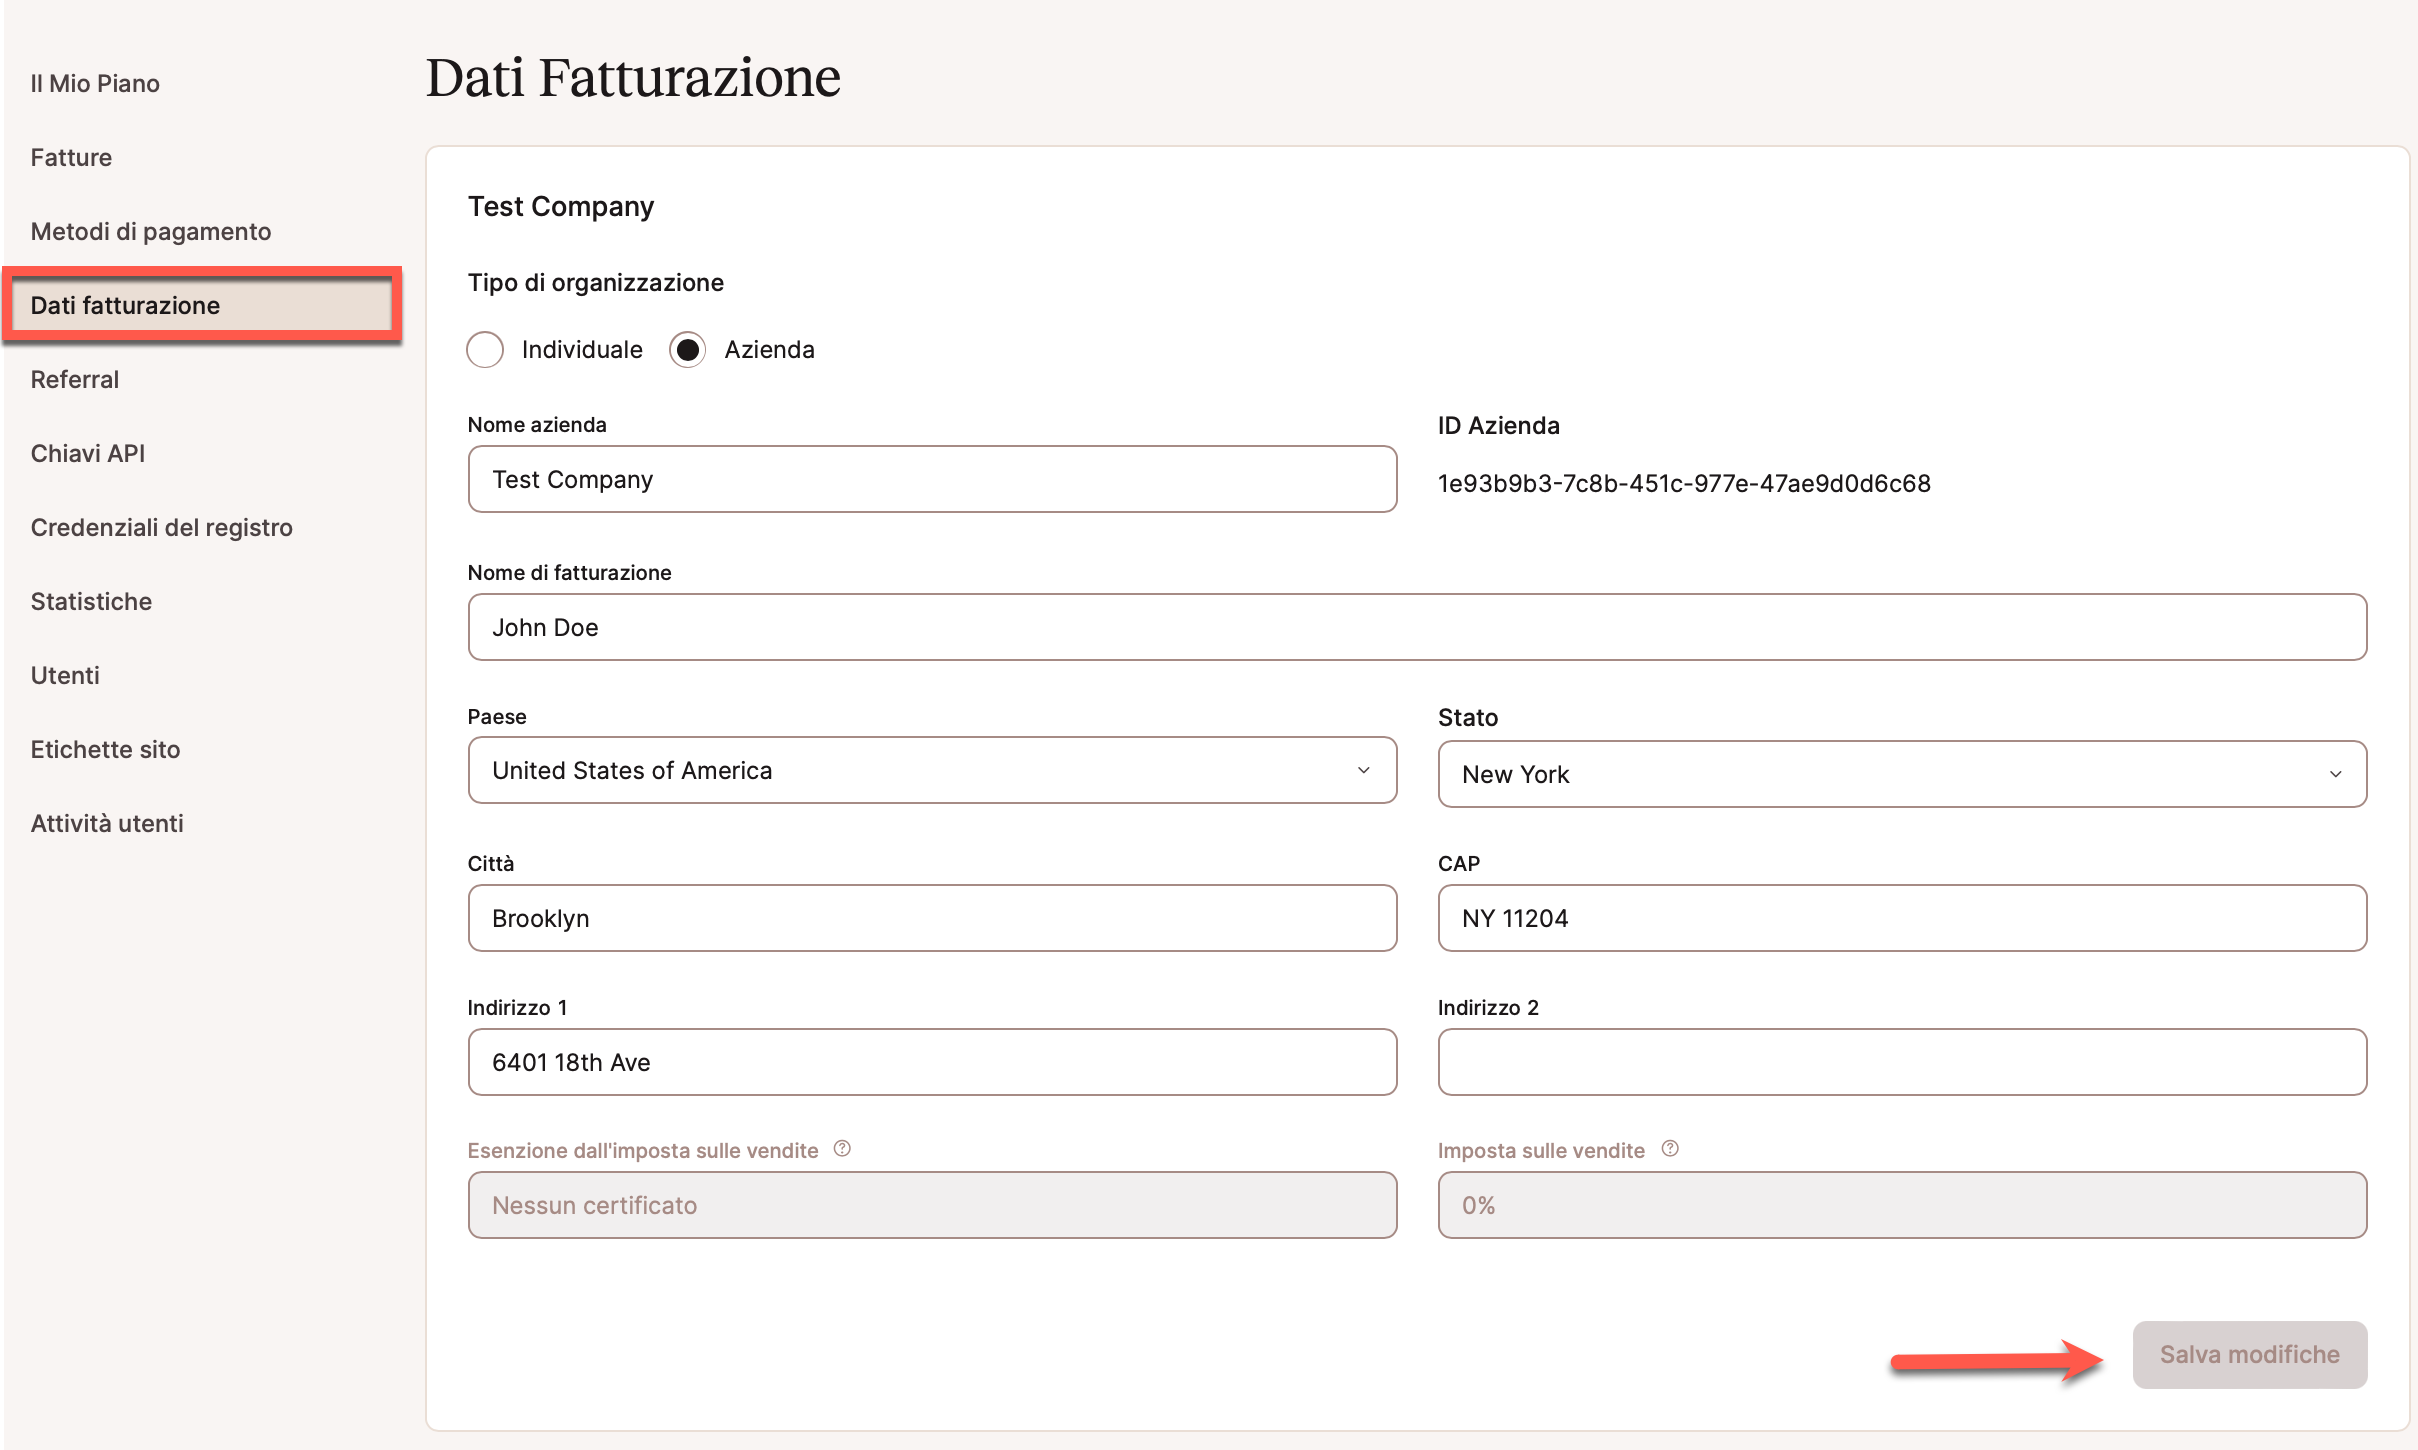Click the help icon beside Imposta sulle vendite
The image size is (2418, 1450).
[1671, 1148]
